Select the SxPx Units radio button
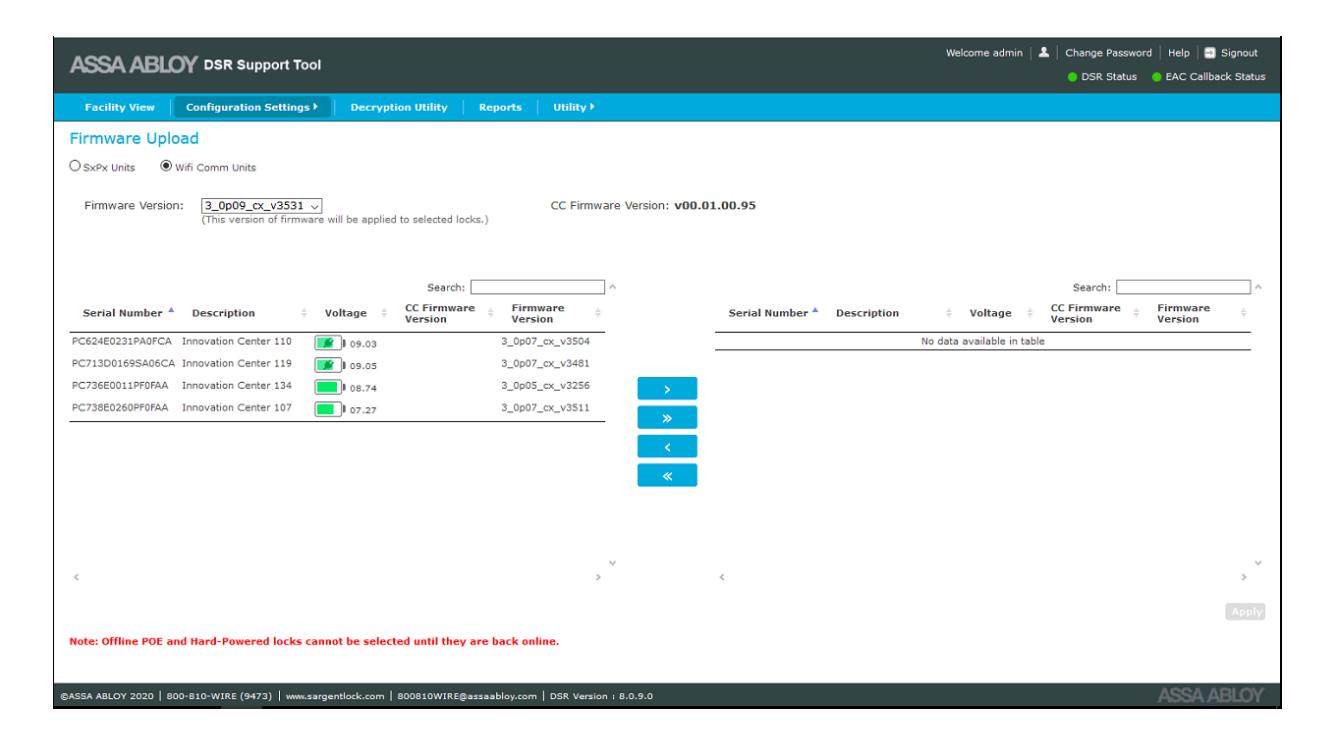 pos(73,166)
